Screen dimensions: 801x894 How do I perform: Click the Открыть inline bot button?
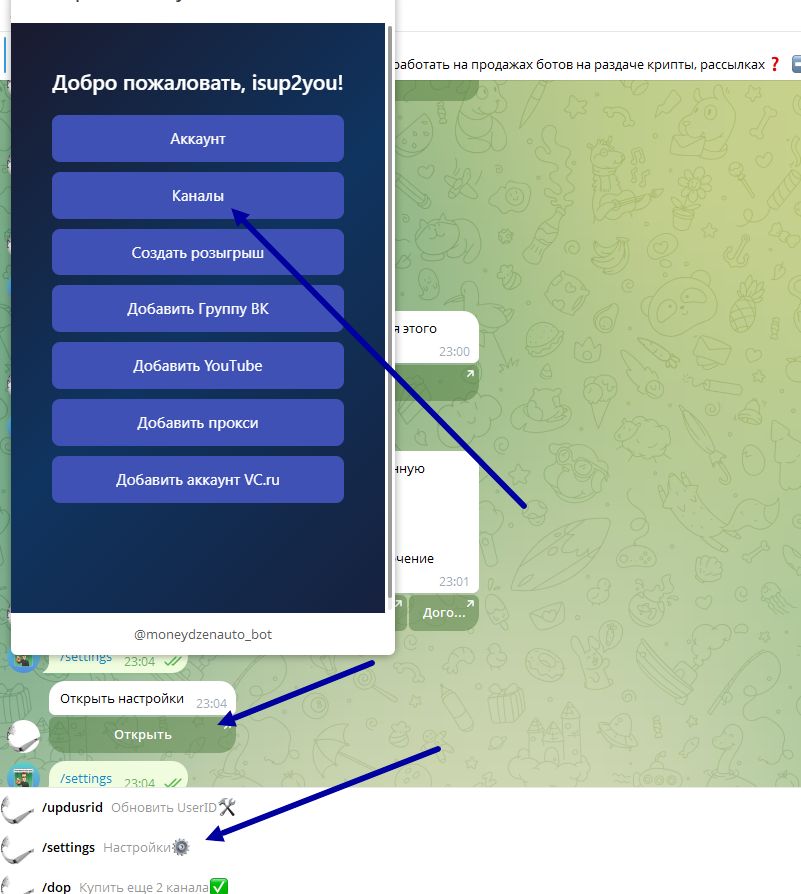point(143,734)
